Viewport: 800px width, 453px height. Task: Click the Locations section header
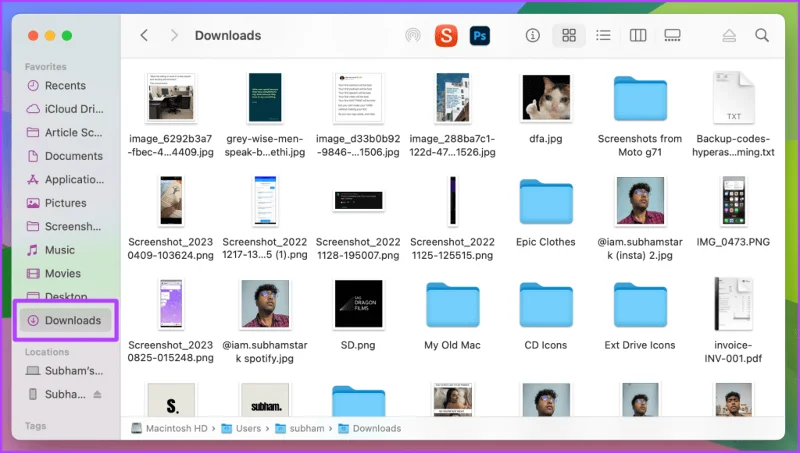[47, 352]
